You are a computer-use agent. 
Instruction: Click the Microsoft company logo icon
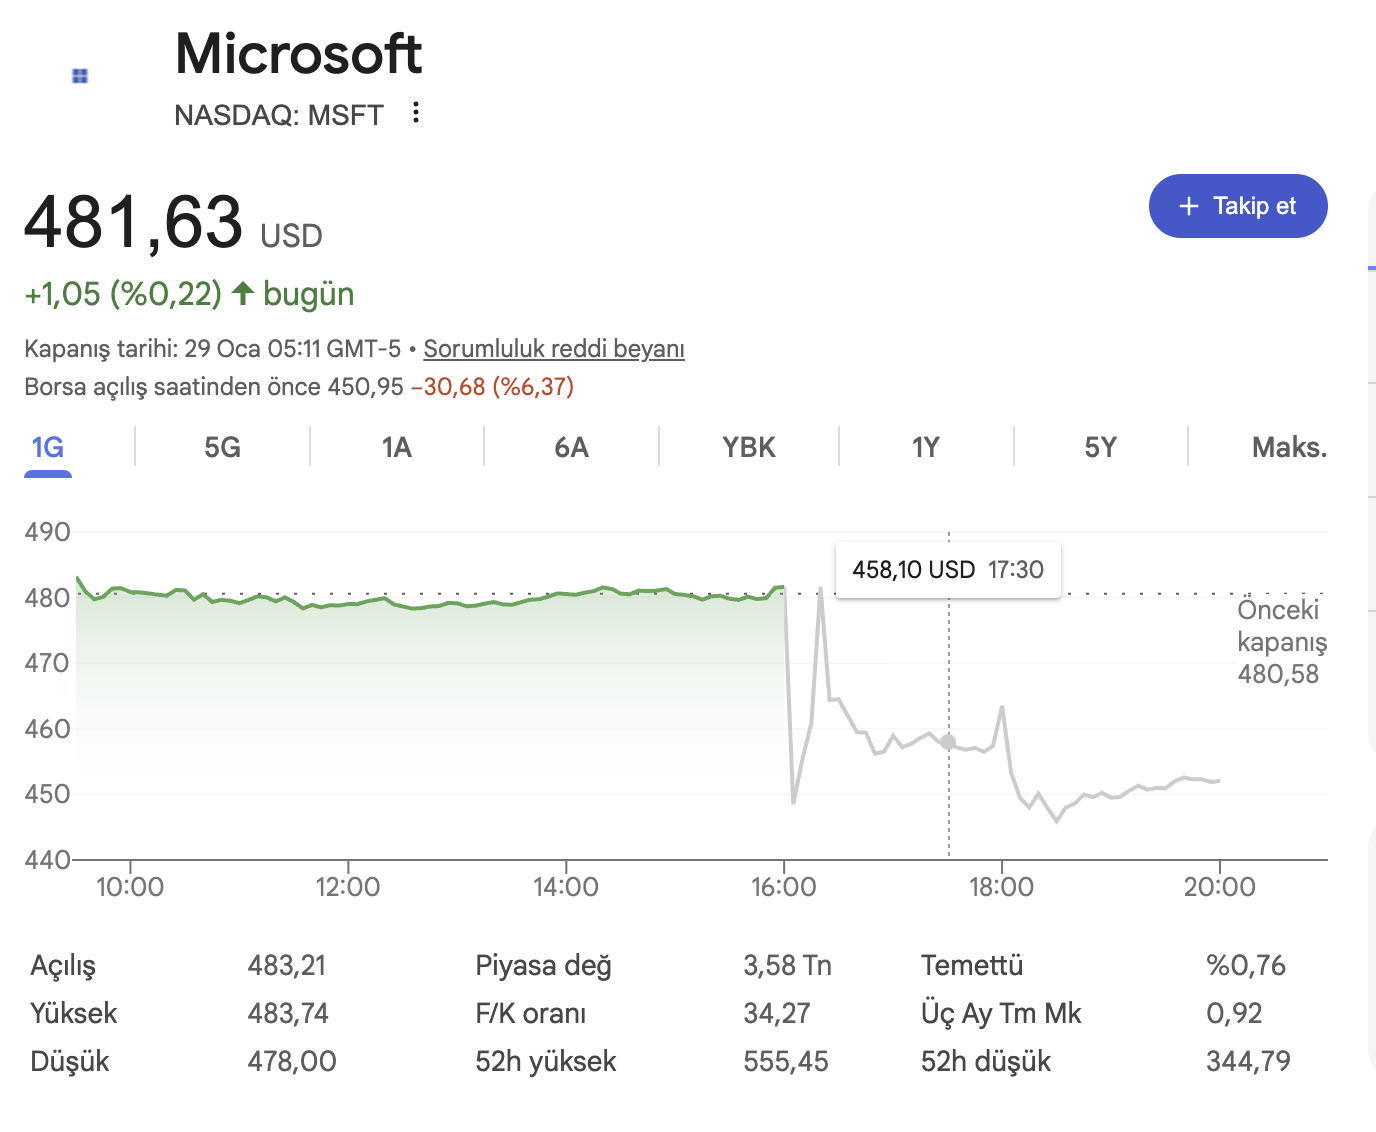[79, 75]
